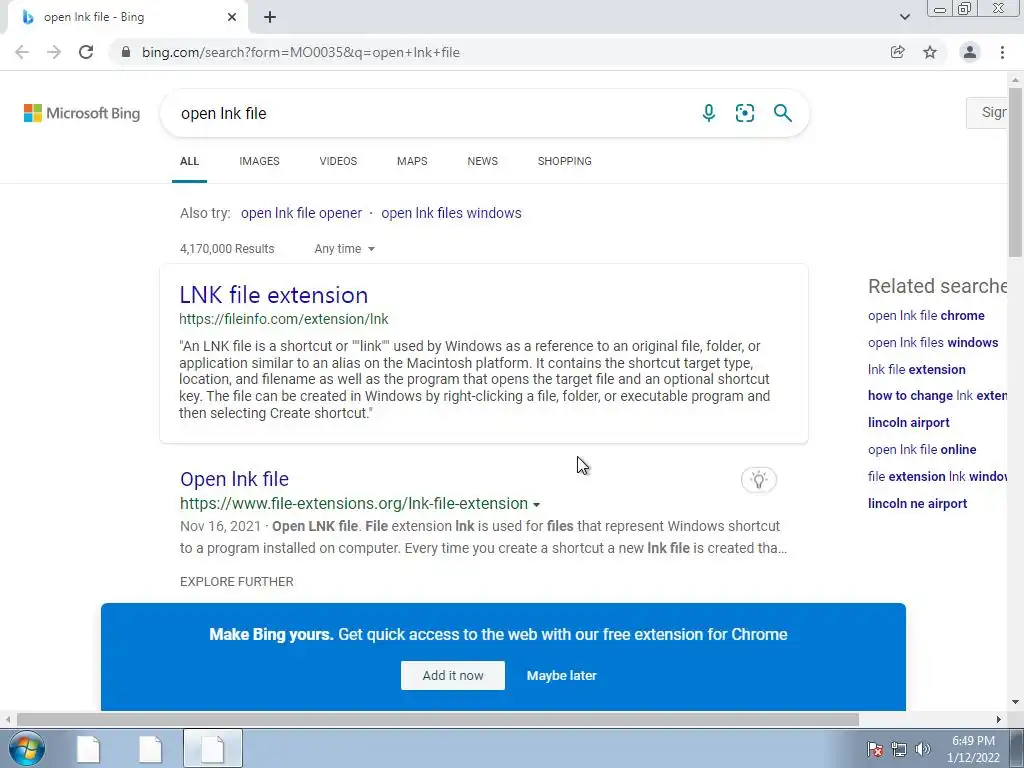Click the 'EXPLORE FURTHER' label

236,581
